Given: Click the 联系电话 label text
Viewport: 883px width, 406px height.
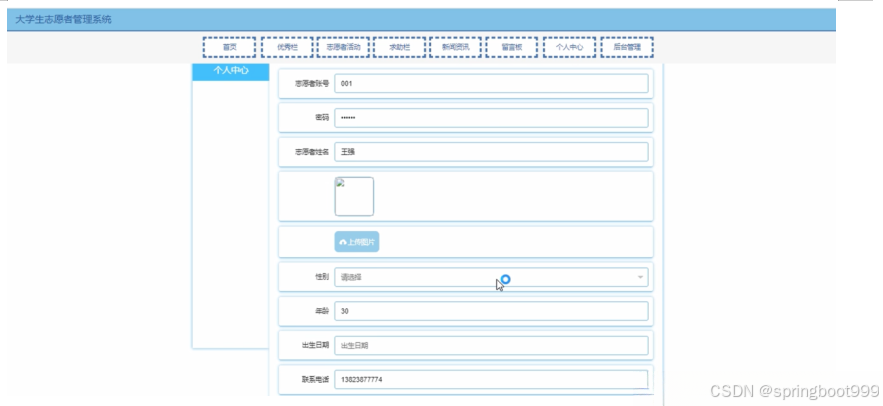Looking at the screenshot, I should pos(315,380).
